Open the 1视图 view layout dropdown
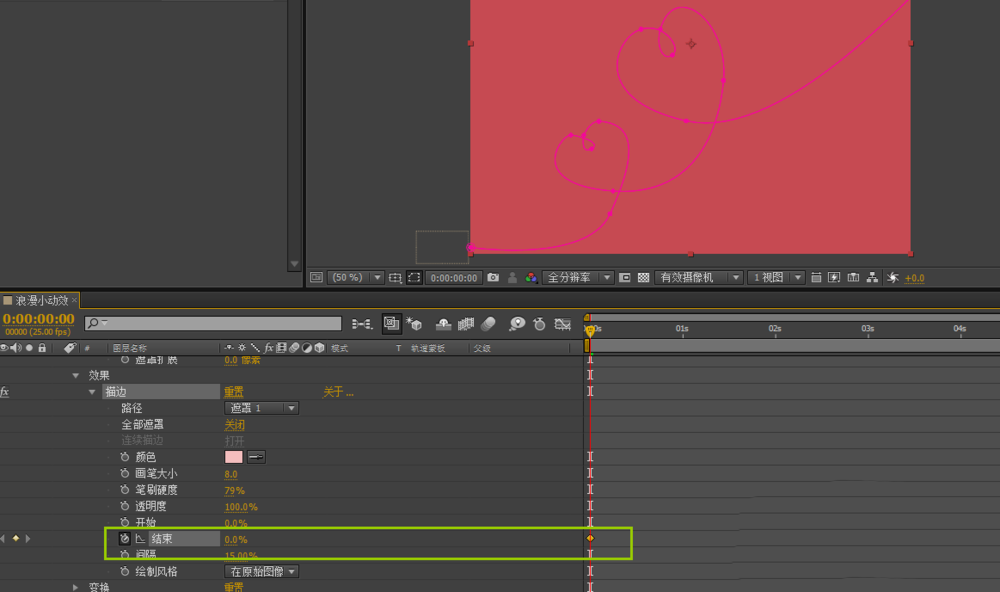Viewport: 1000px width, 592px height. point(776,278)
